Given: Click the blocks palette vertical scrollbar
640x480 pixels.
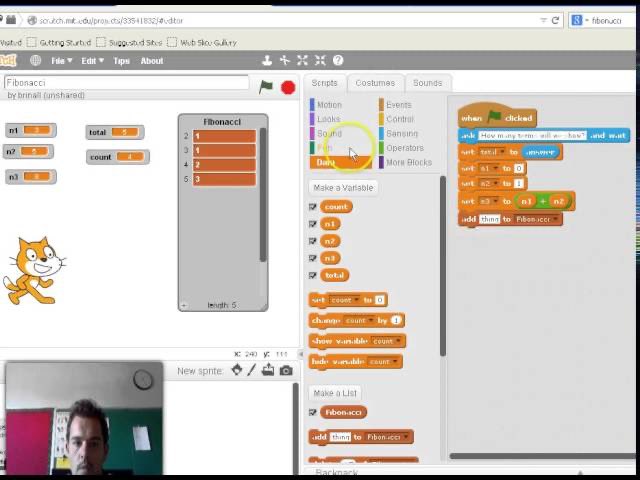Looking at the screenshot, I should click(x=442, y=266).
